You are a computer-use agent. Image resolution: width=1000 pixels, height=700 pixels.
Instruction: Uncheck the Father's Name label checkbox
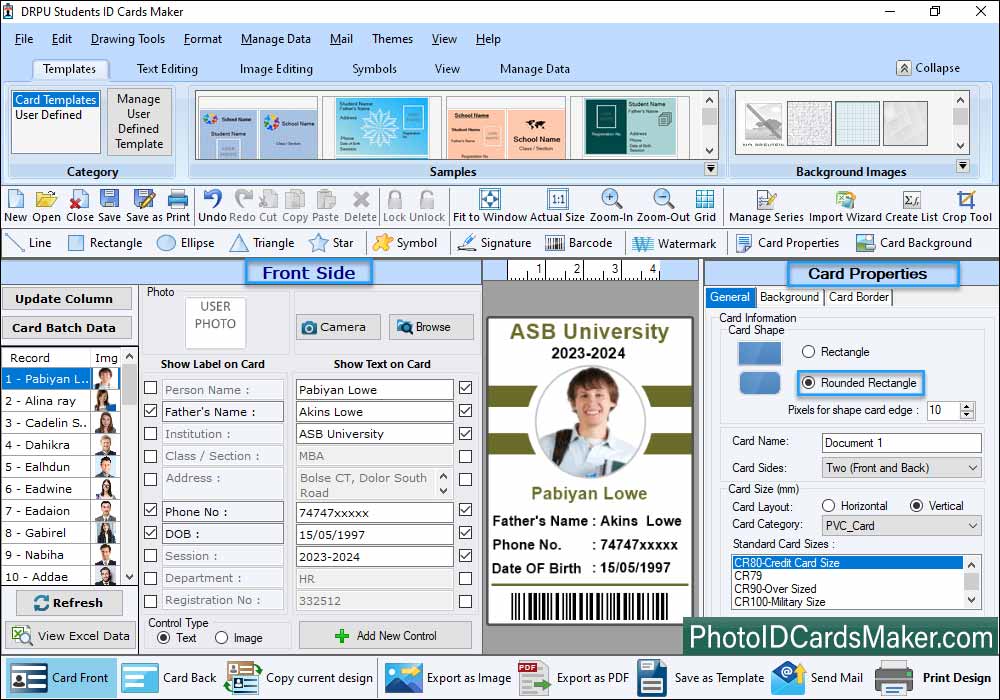151,411
